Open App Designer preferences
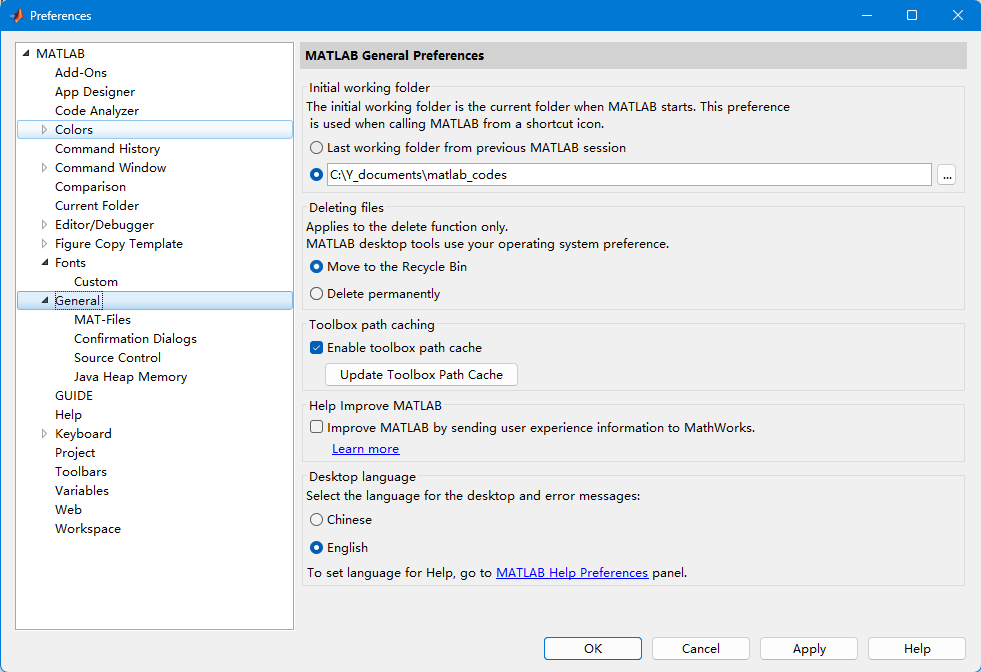 [x=94, y=91]
